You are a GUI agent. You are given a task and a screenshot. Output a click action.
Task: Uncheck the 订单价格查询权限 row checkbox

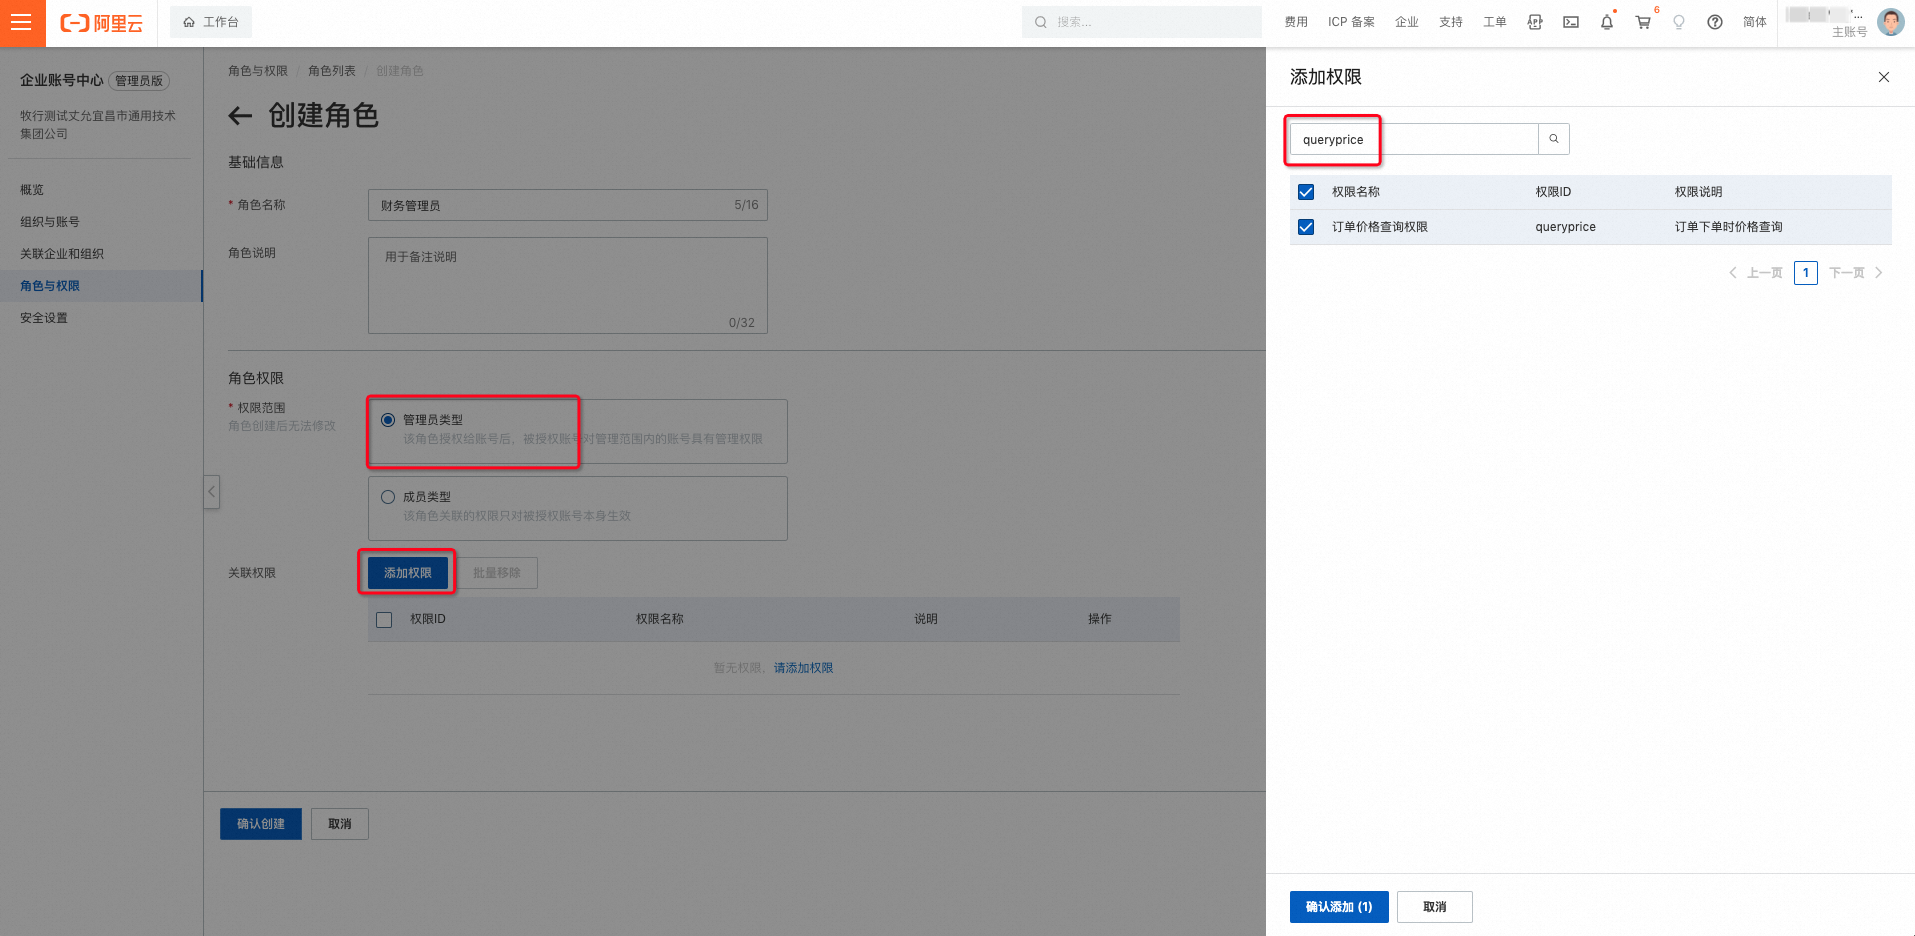click(x=1306, y=227)
